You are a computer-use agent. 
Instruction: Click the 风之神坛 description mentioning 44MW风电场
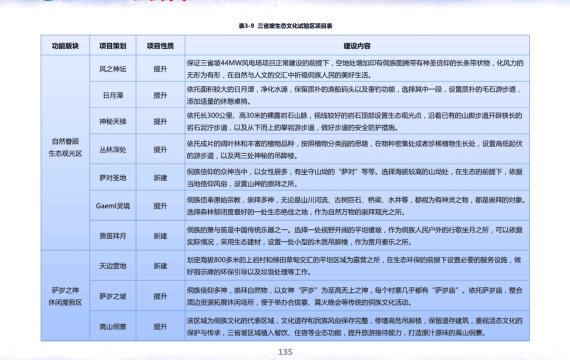(x=357, y=69)
